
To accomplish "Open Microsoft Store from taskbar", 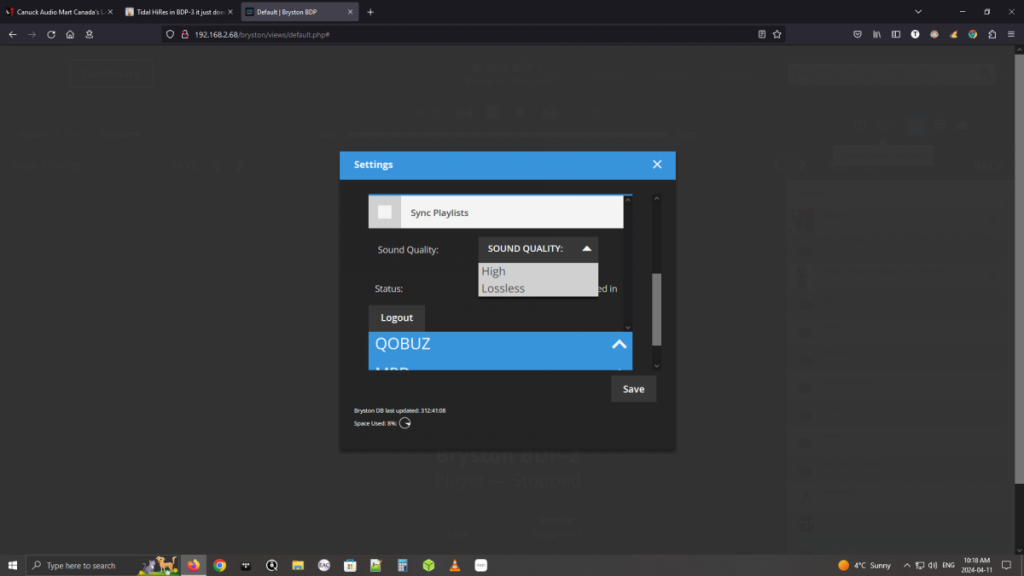I will click(x=350, y=566).
